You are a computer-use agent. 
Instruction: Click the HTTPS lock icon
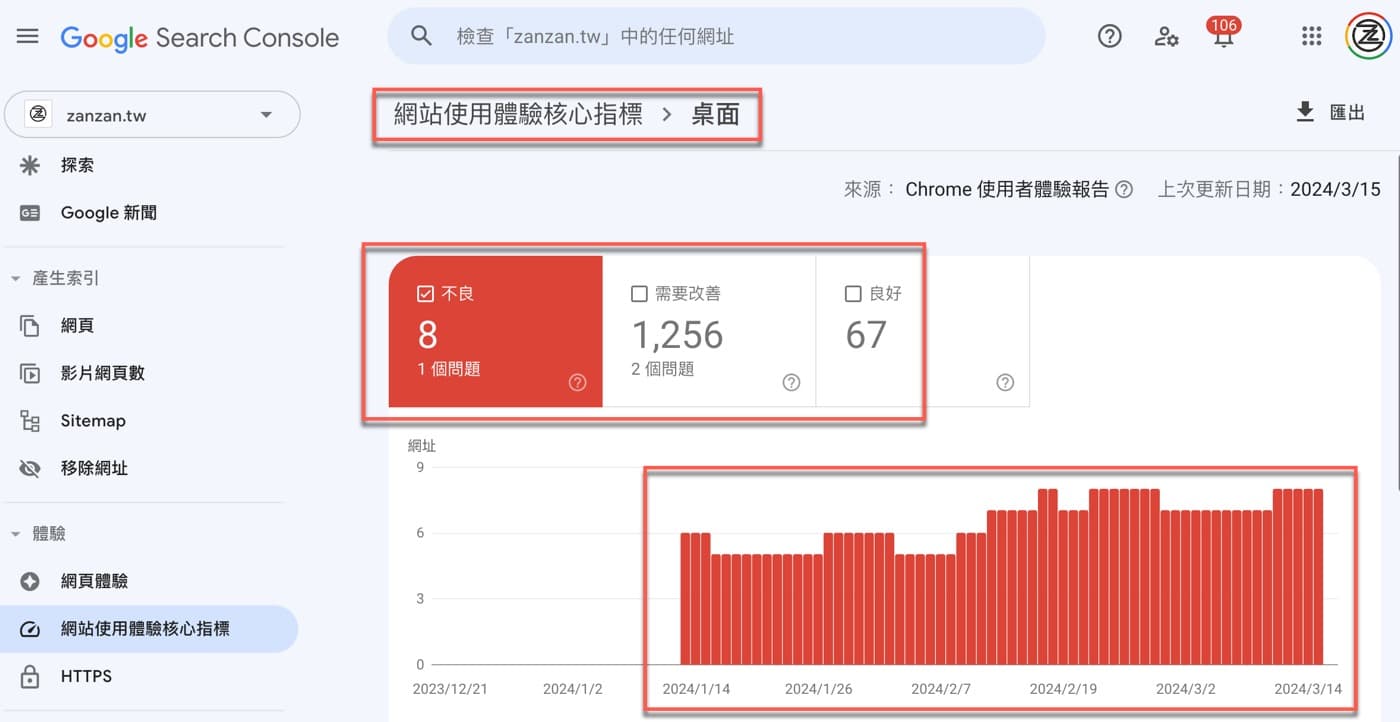[30, 676]
